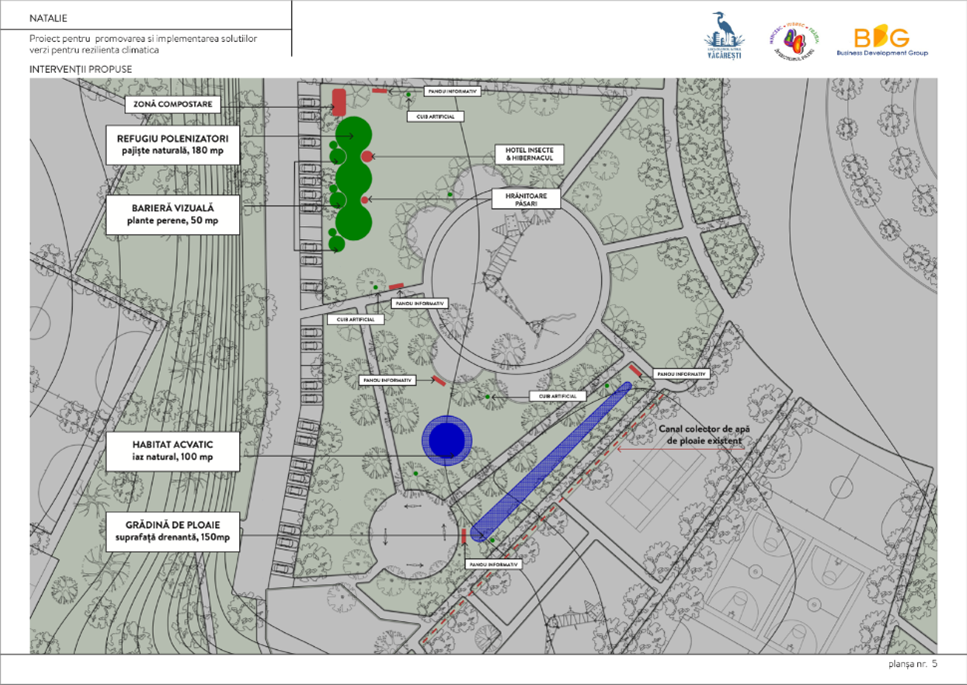Click the red insect hotel circle marker
Screen dimensions: 967x685
367,157
